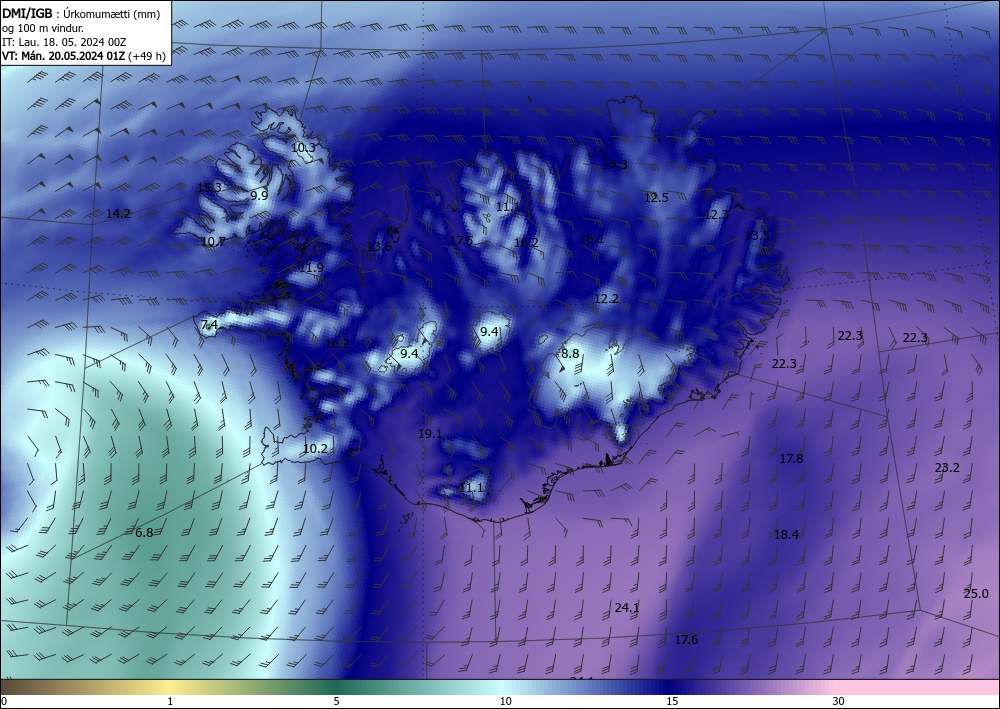Click the 10.3 value on the map

point(304,147)
